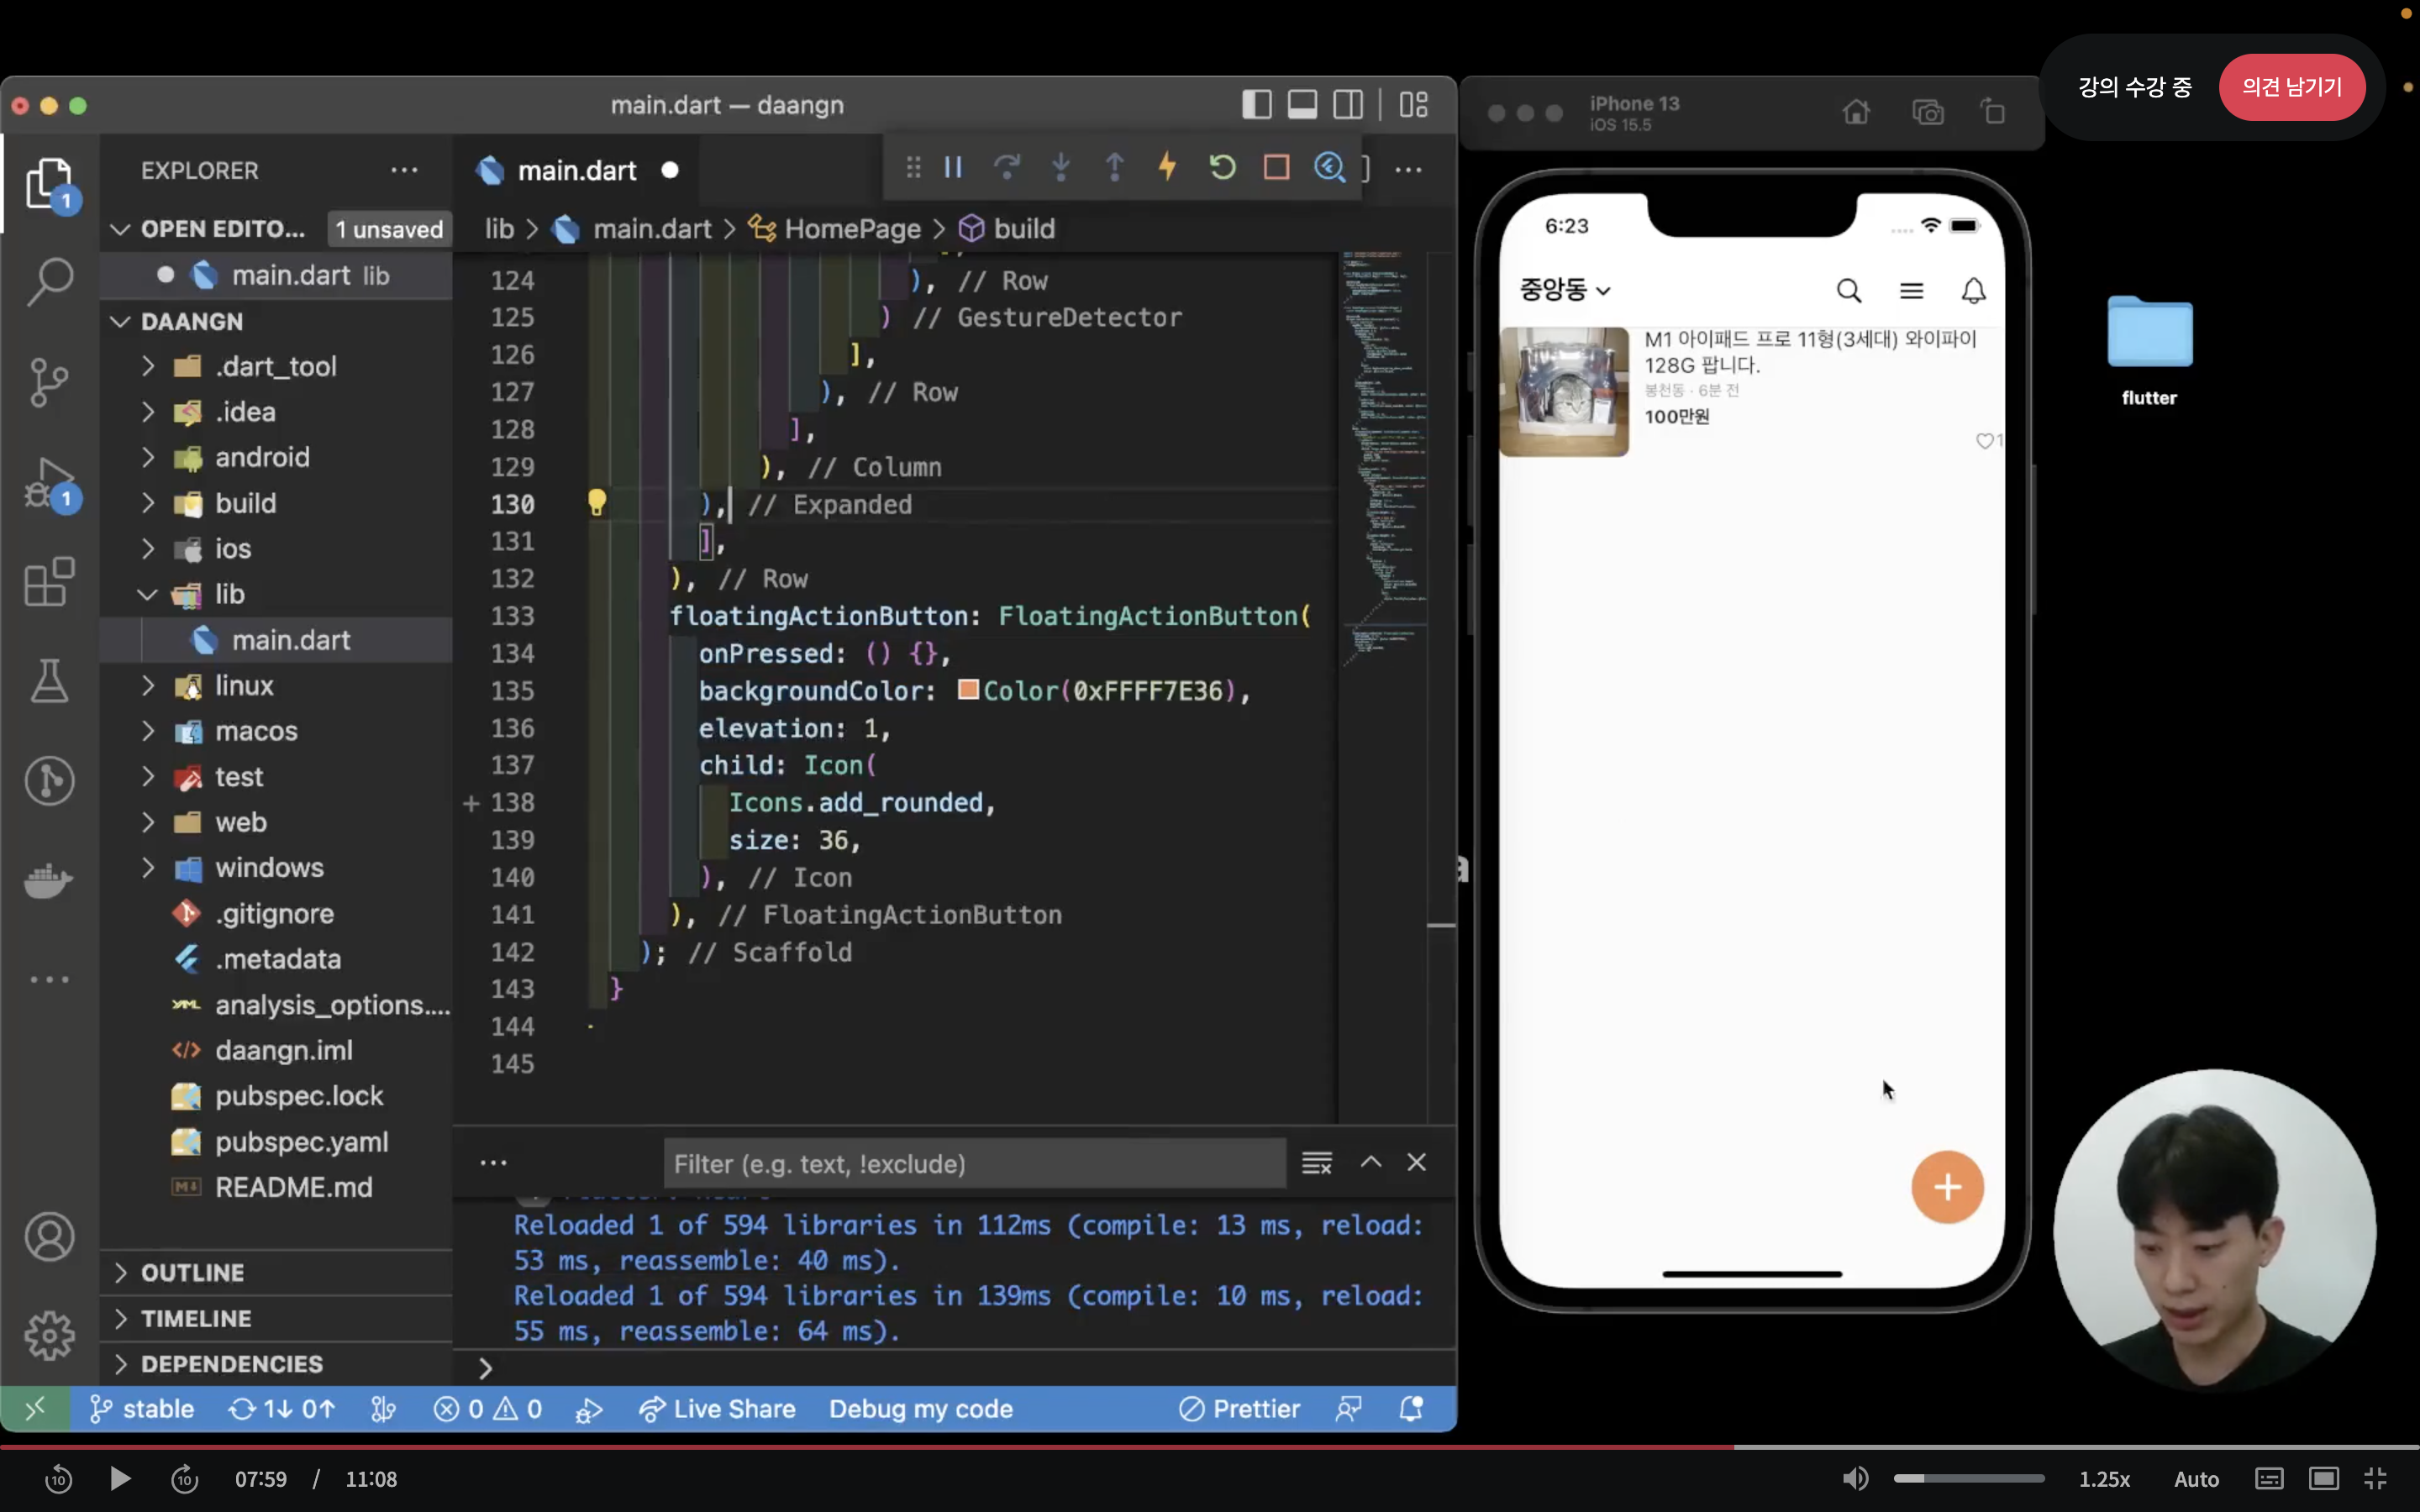Open the Docker view
Screen dimensions: 2420x1512
point(49,881)
